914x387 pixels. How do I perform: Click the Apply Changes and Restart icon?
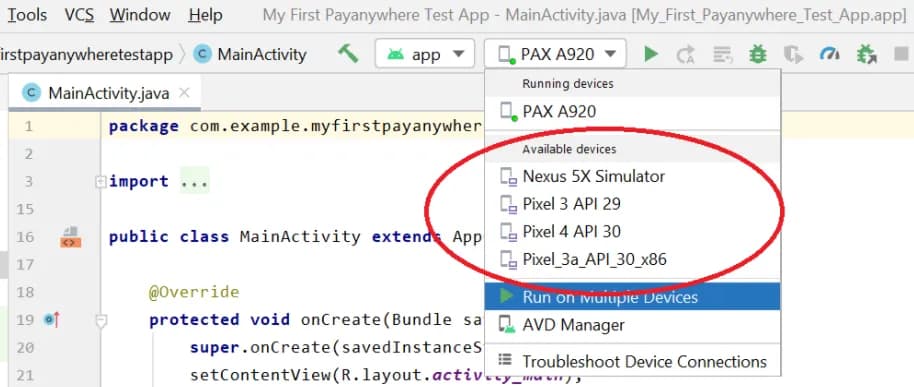coord(686,54)
